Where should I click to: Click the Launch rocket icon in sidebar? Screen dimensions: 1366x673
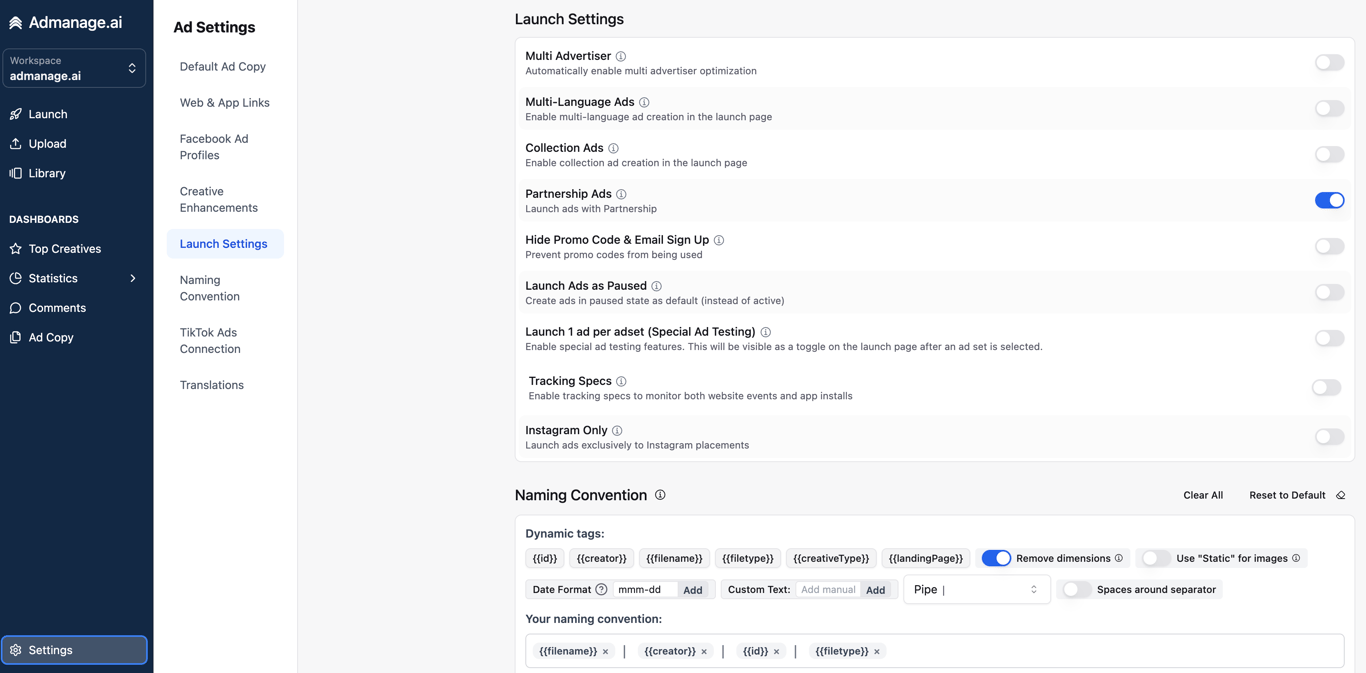pos(16,114)
